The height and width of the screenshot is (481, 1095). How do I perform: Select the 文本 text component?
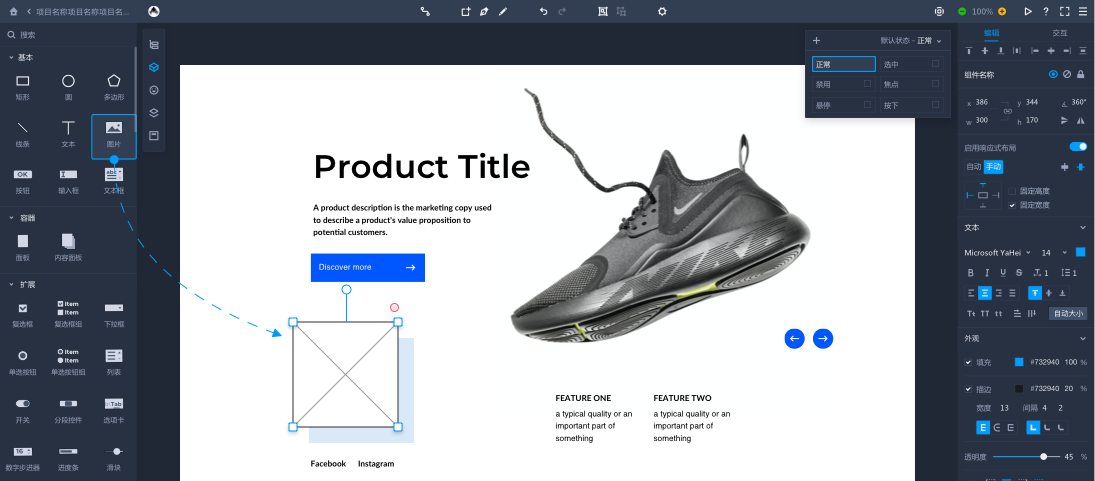(68, 133)
